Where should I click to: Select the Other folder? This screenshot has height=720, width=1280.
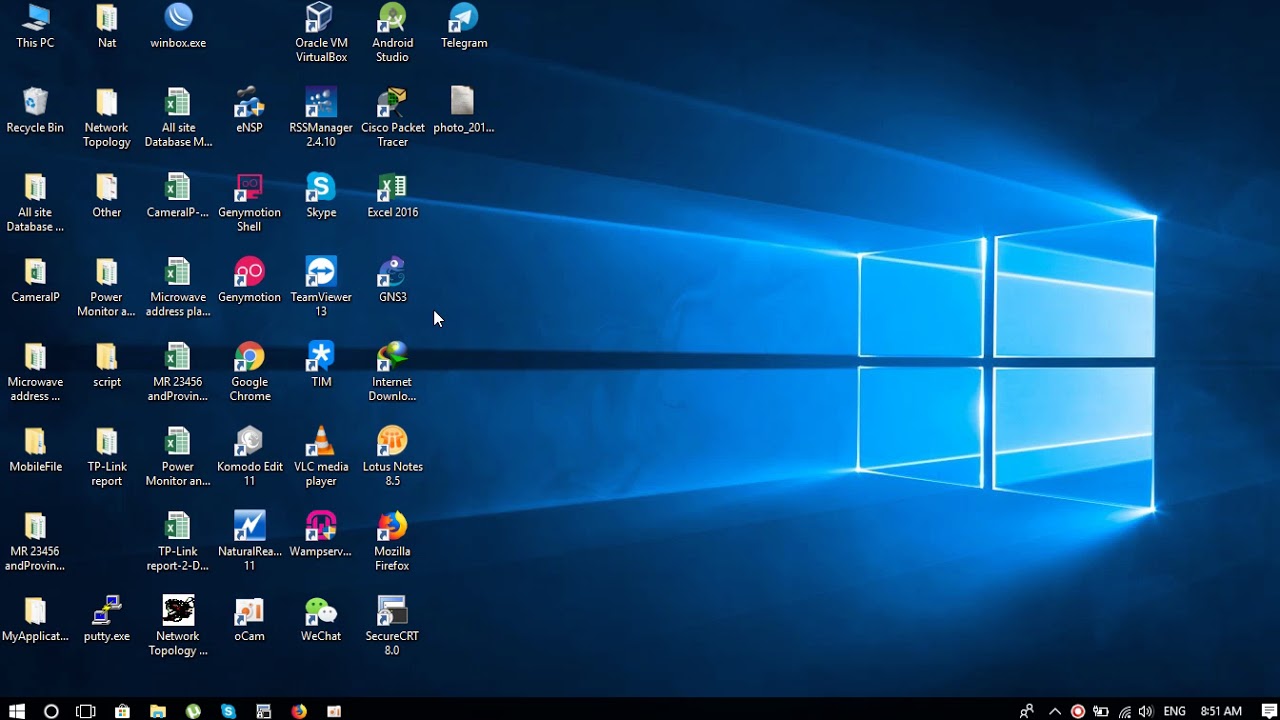click(x=107, y=196)
